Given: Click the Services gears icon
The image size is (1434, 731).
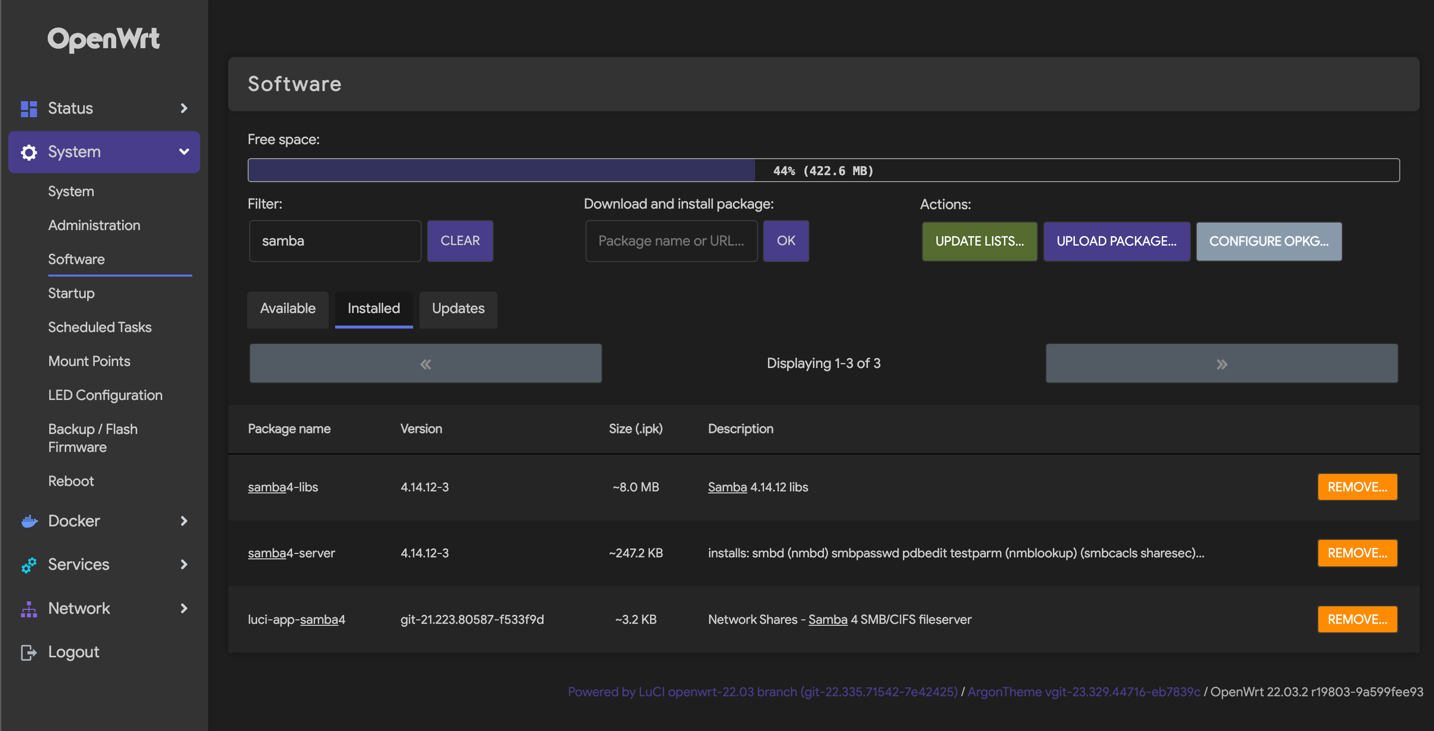Looking at the screenshot, I should (29, 565).
